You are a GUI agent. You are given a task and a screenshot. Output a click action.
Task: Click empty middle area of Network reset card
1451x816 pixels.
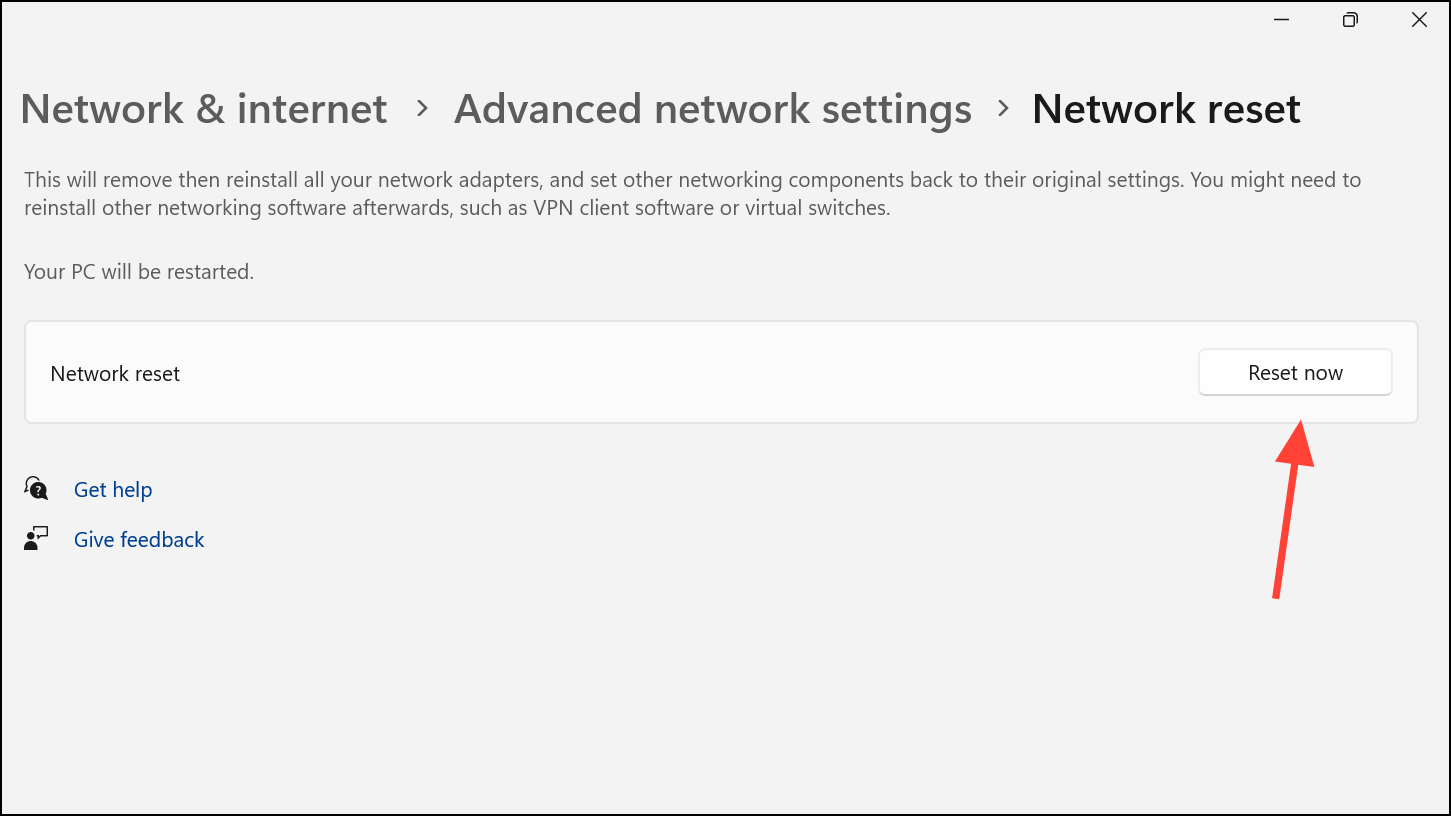point(690,373)
